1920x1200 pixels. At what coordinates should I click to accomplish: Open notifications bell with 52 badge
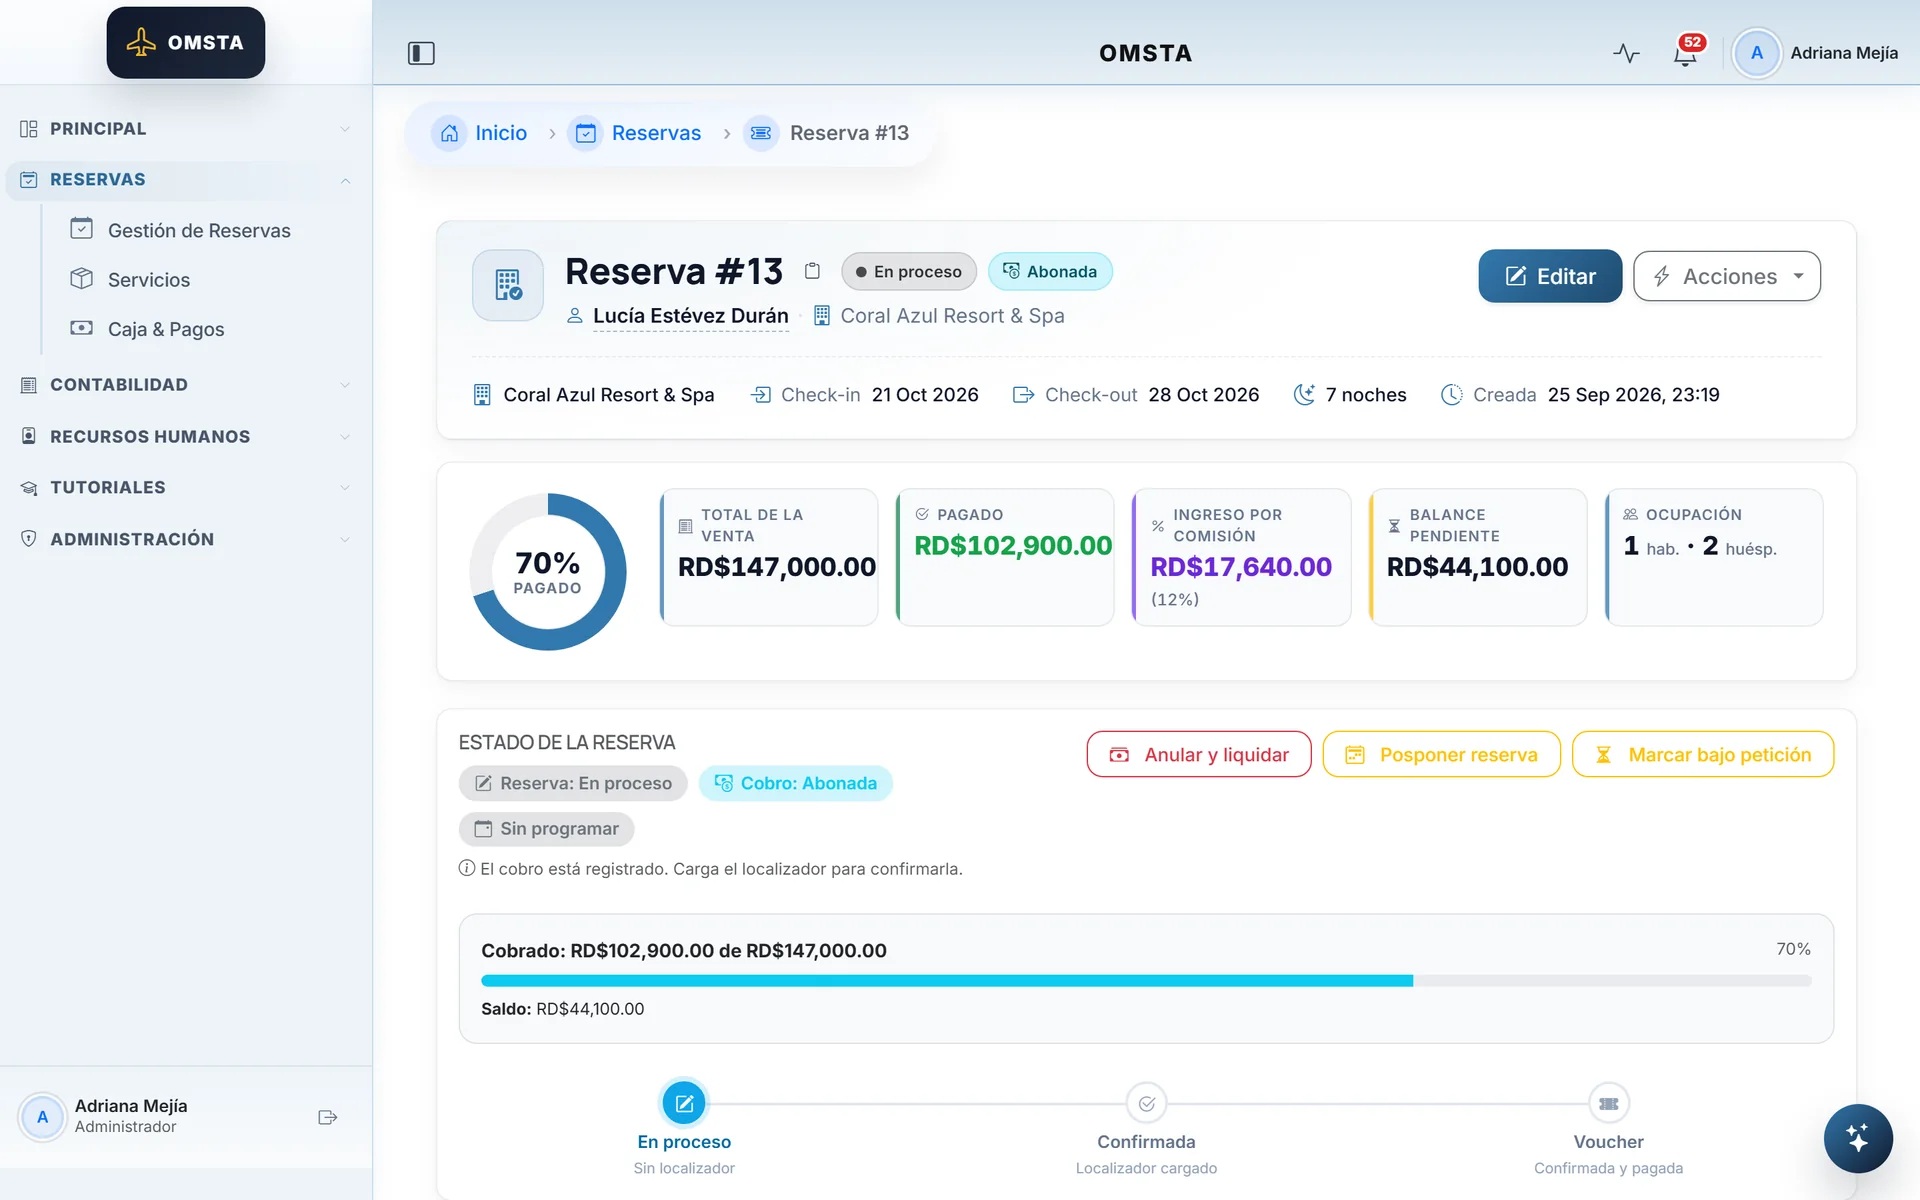tap(1686, 52)
